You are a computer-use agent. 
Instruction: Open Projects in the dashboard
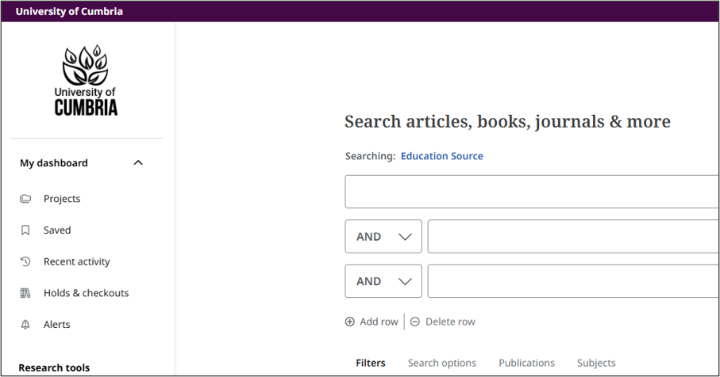click(62, 199)
